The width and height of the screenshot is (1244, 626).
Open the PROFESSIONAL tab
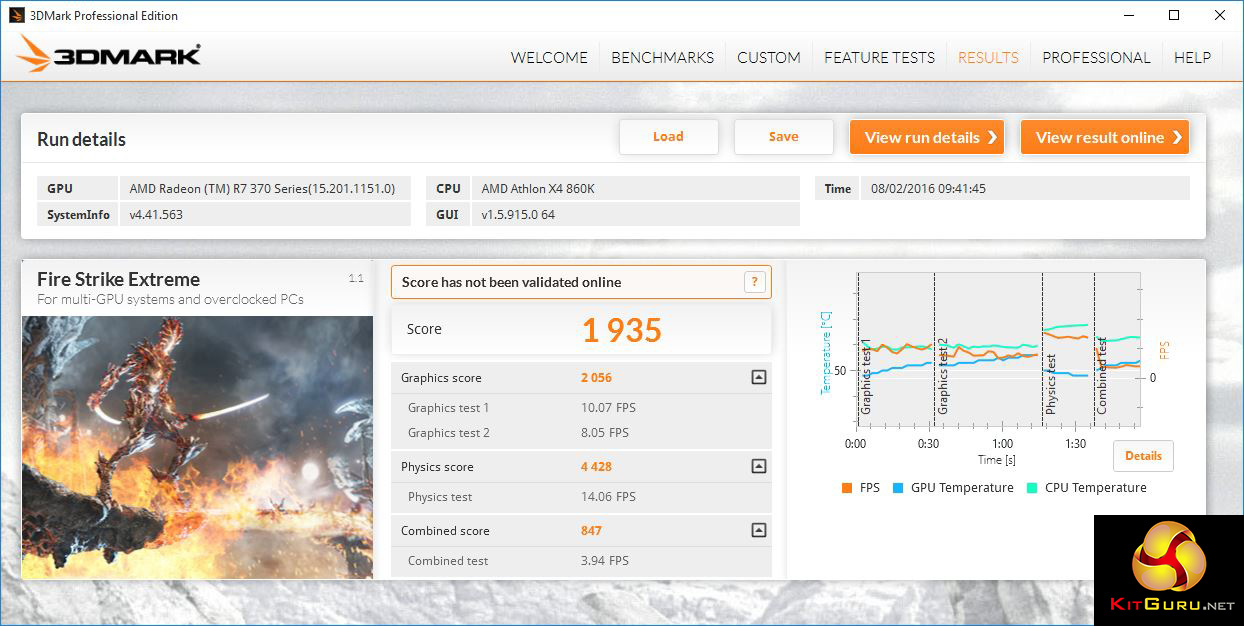click(x=1096, y=57)
